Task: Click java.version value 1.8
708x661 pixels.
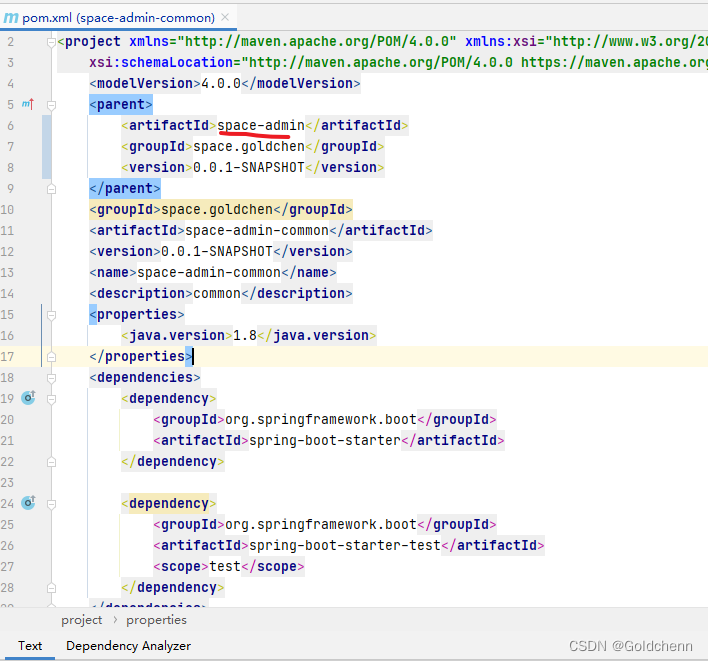Action: 245,335
